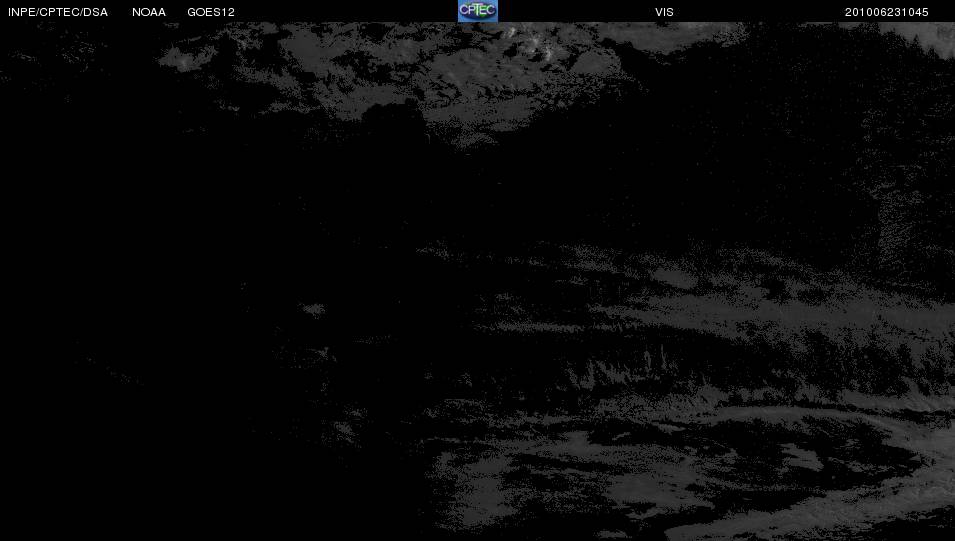Click the INPE/CPTEC/DSA header text
Viewport: 955px width, 541px height.
pyautogui.click(x=58, y=12)
